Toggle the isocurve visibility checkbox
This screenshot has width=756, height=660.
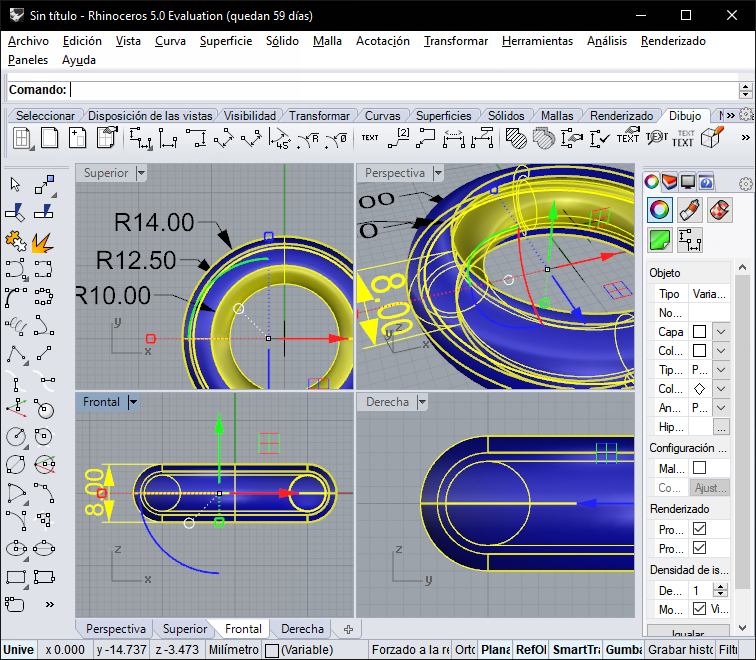[x=699, y=609]
